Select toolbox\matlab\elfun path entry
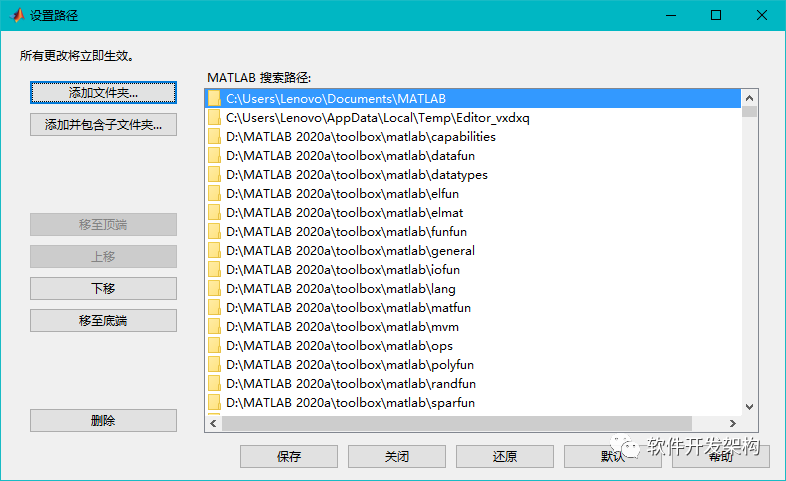 [473, 194]
